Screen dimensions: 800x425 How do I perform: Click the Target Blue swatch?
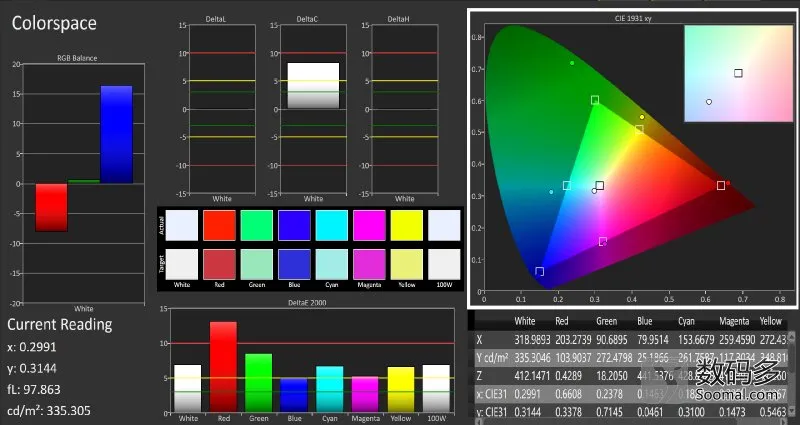[294, 264]
